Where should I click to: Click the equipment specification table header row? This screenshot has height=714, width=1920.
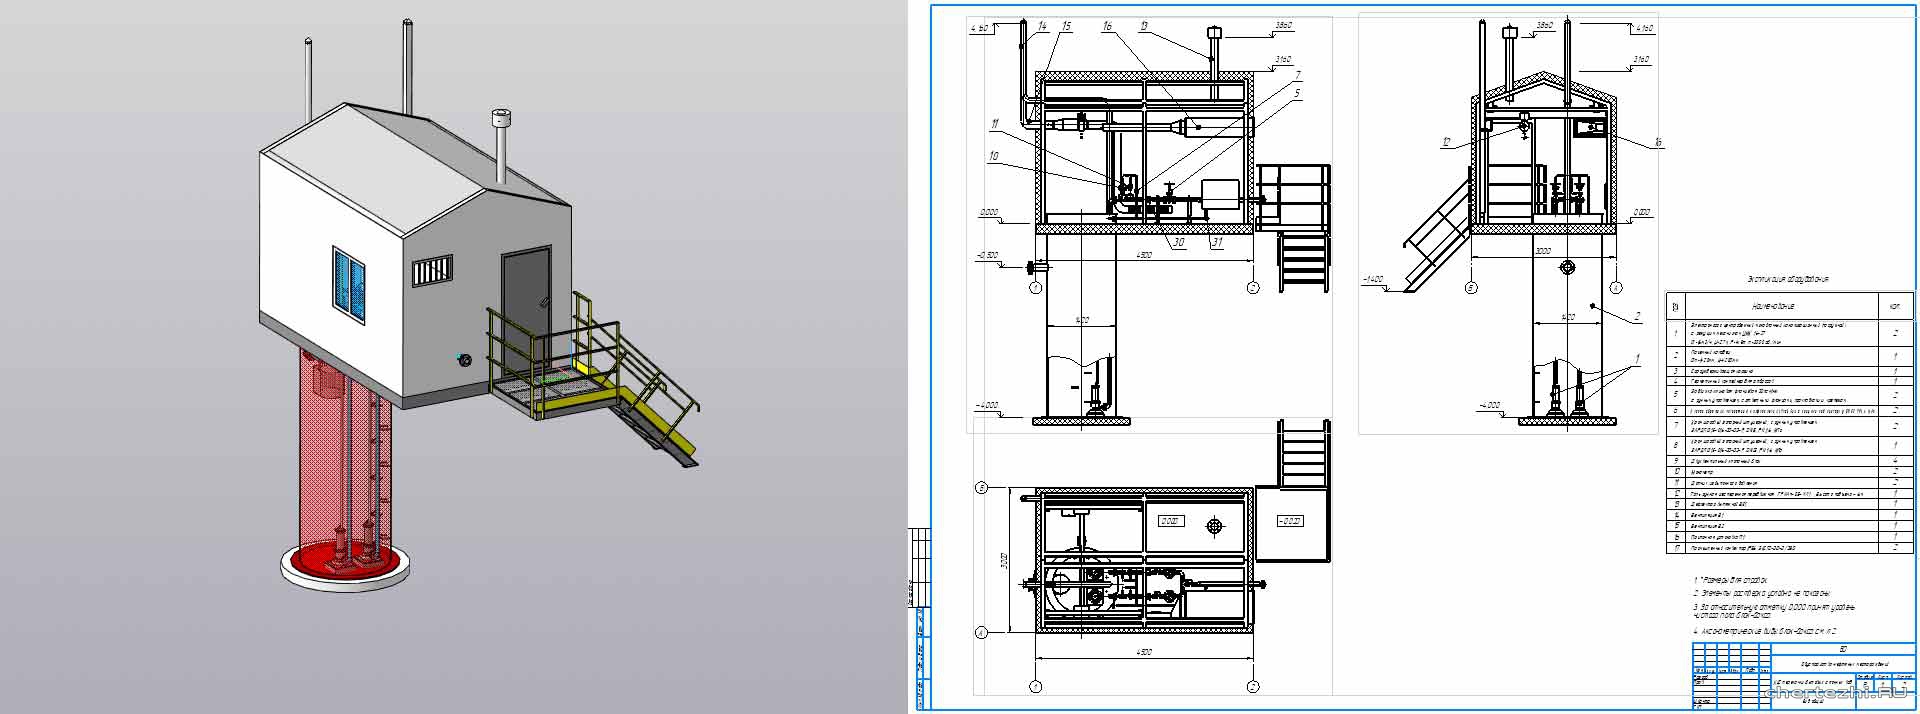[x=1789, y=306]
